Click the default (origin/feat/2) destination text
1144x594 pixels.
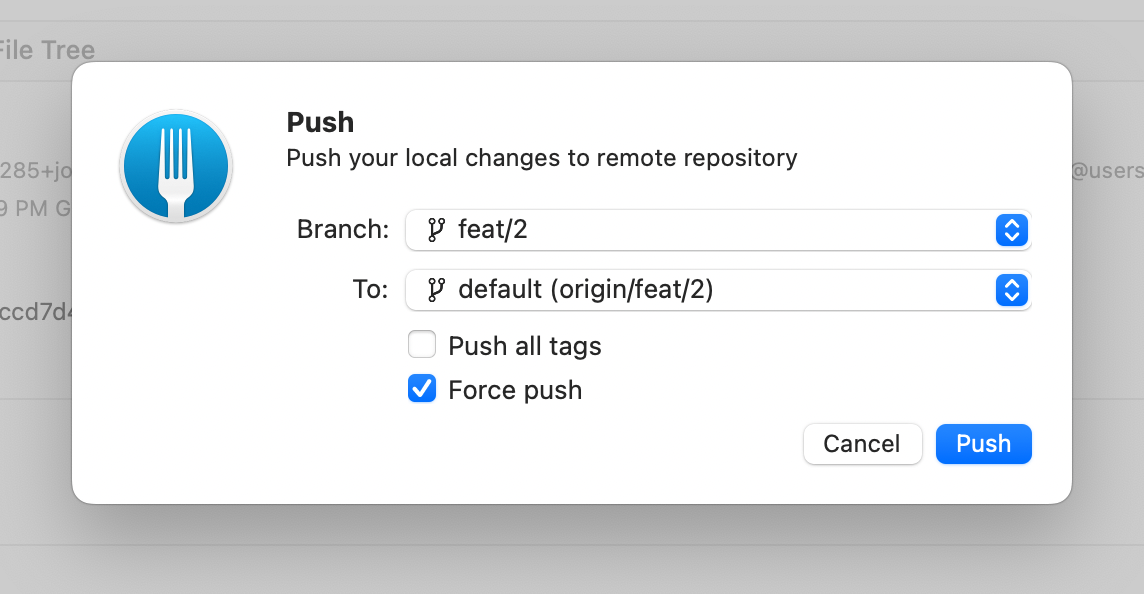[585, 290]
